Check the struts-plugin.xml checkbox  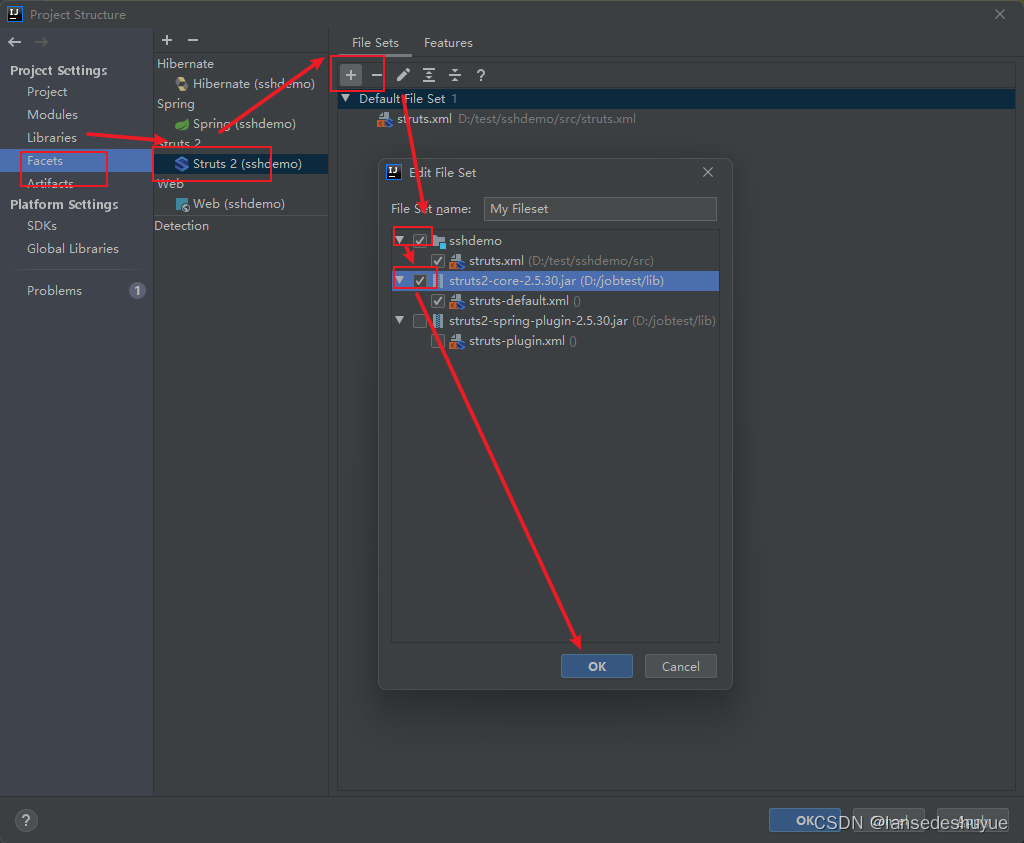coord(438,342)
